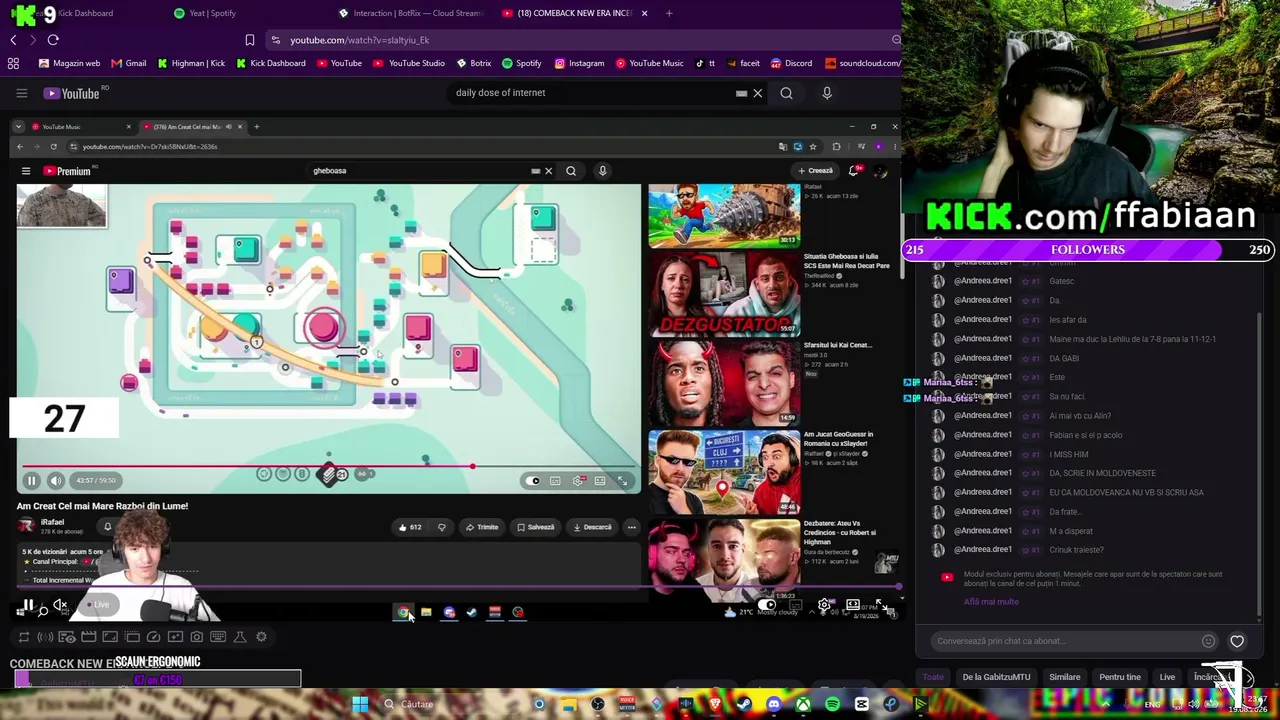This screenshot has height=720, width=1280.
Task: Unmute the outer stream player
Action: (60, 605)
